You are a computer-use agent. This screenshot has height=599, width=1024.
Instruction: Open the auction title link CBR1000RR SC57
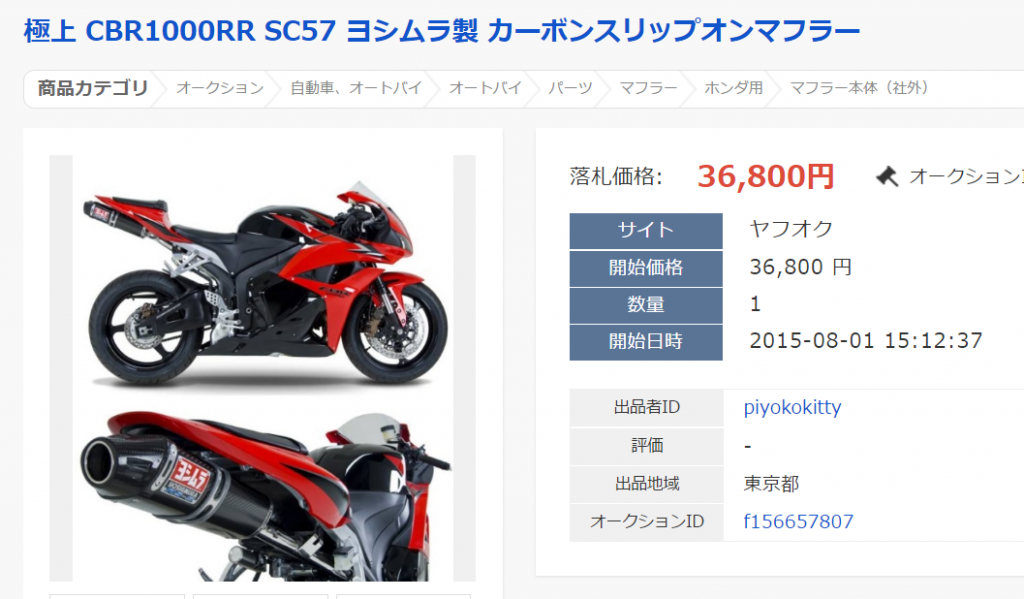441,31
